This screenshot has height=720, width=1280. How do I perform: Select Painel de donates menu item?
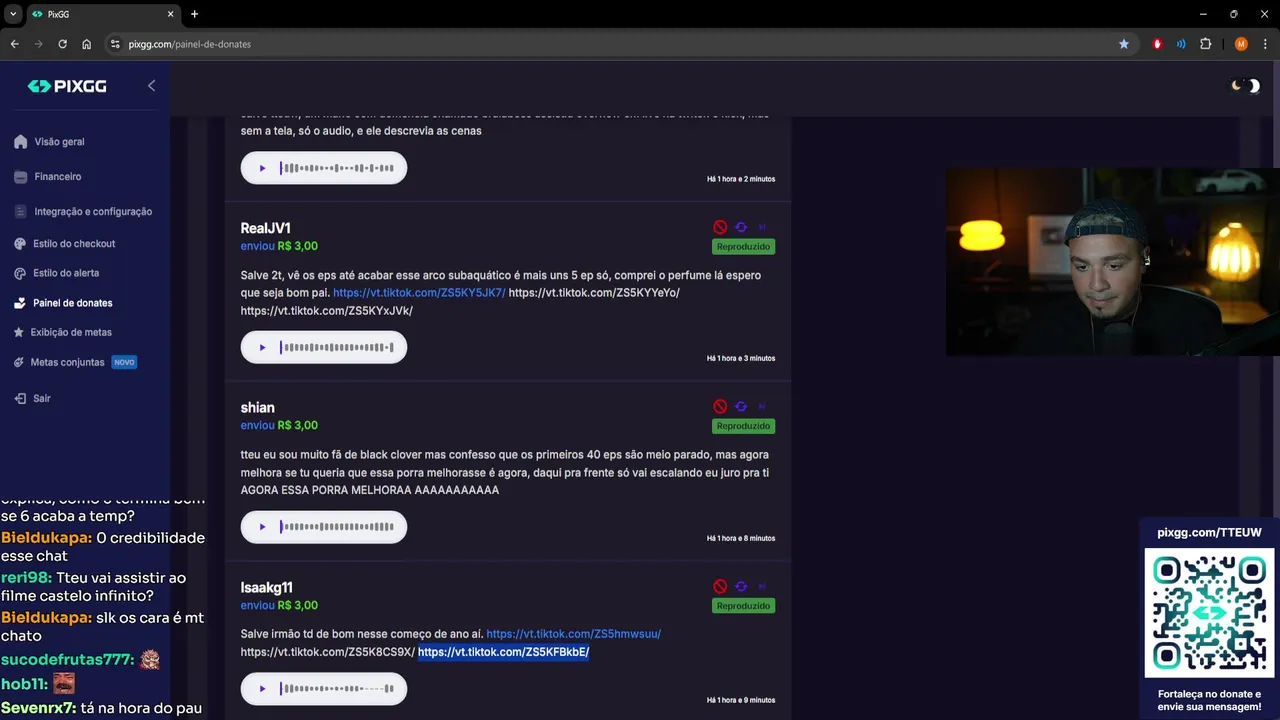[x=72, y=303]
